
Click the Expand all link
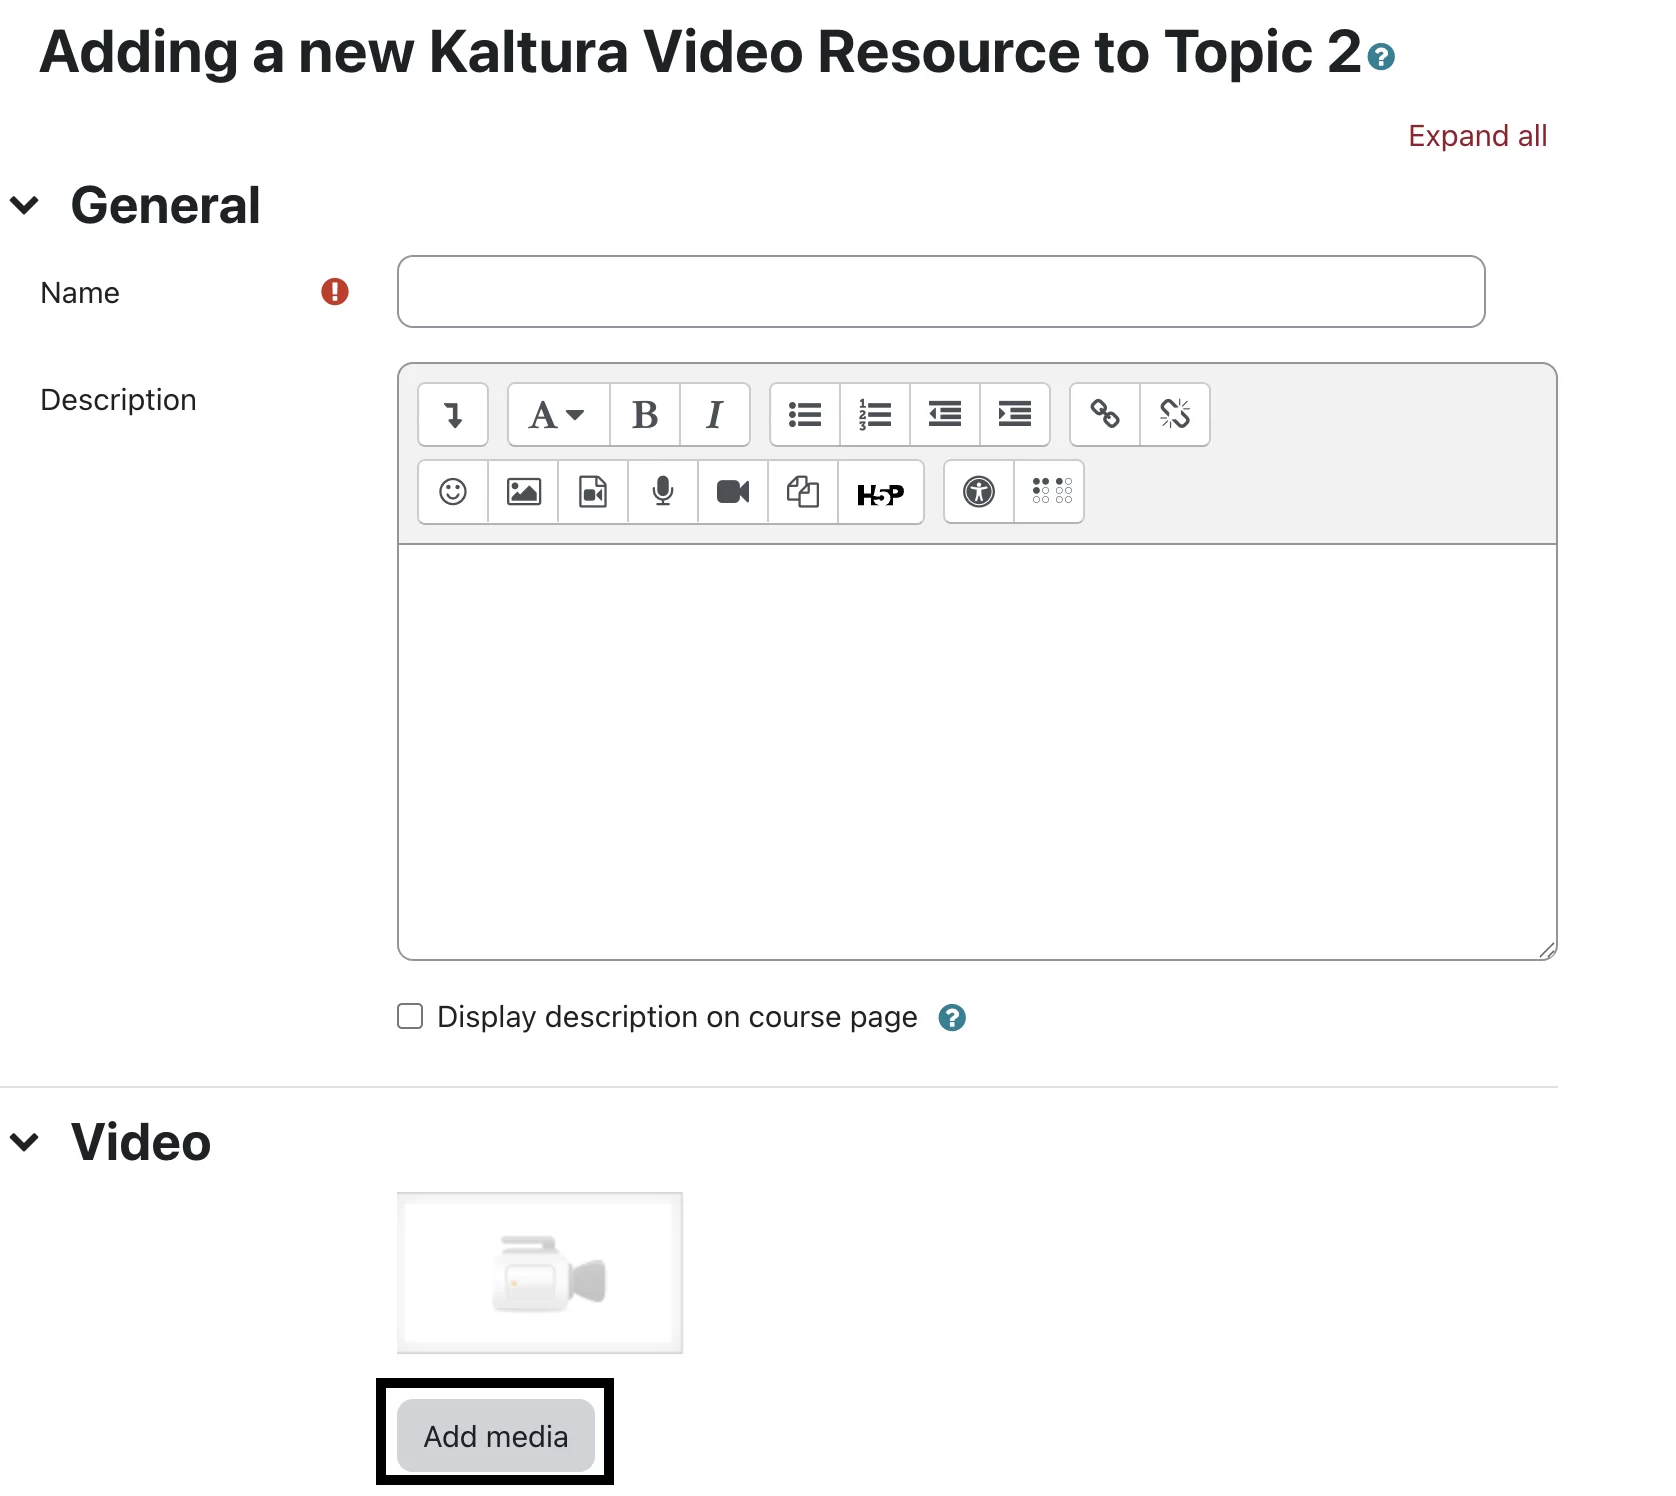(1477, 136)
